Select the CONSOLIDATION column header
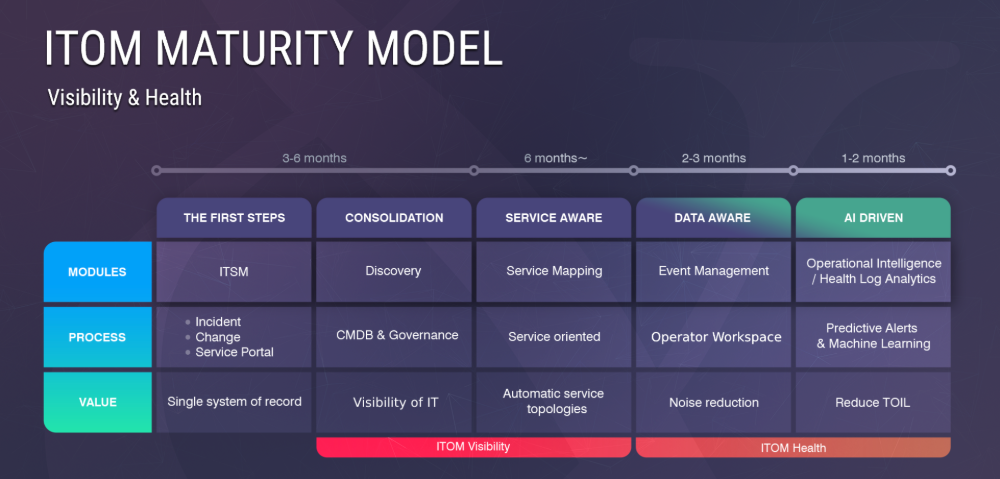Viewport: 1000px width, 479px height. [394, 217]
